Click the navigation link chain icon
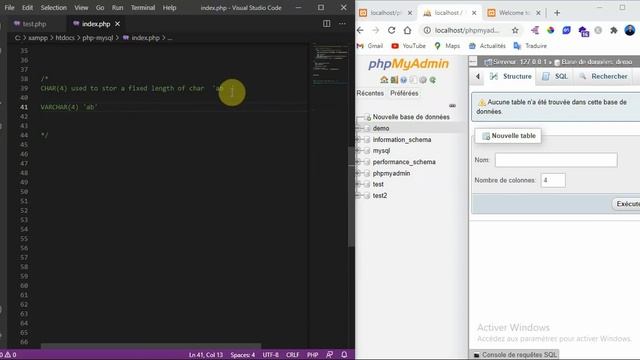 click(452, 105)
